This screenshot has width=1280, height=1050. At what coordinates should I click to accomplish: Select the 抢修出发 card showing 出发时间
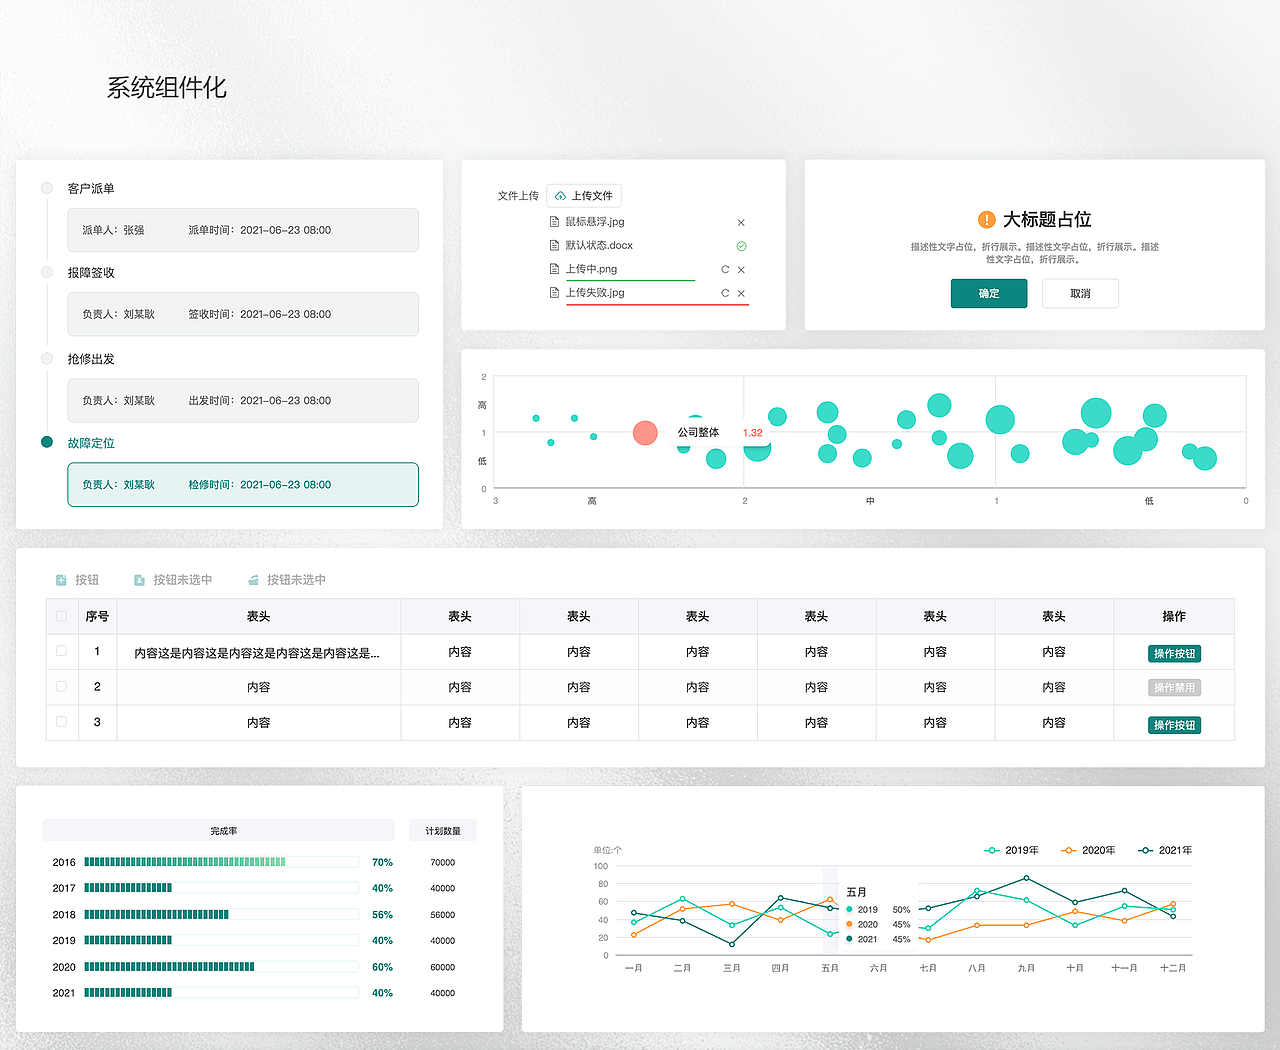tap(243, 400)
